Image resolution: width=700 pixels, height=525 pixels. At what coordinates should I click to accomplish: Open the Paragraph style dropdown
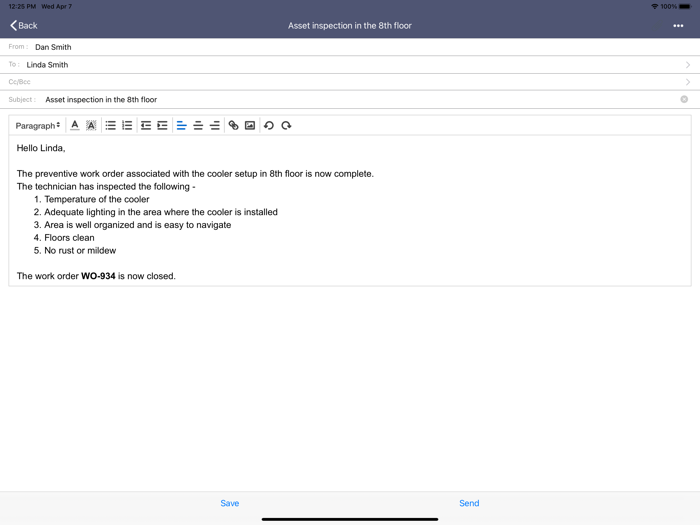coord(38,125)
